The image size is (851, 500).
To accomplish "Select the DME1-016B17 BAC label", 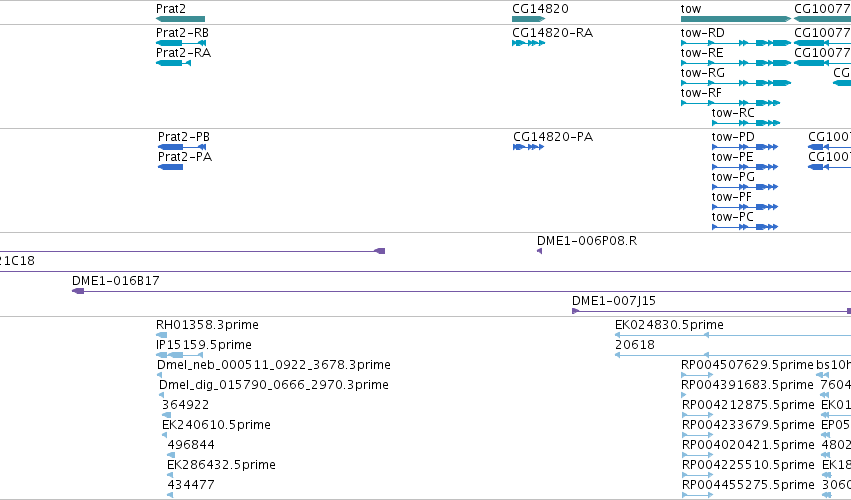I will (116, 281).
